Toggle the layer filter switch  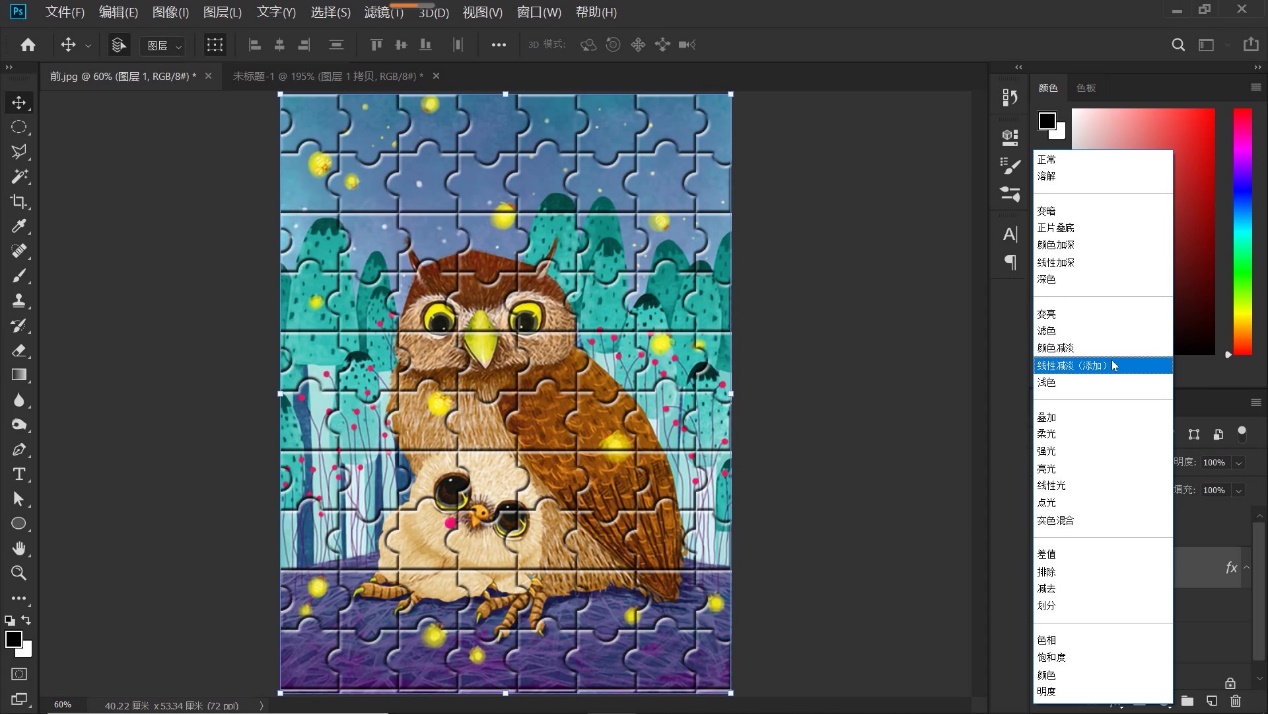click(x=1242, y=433)
